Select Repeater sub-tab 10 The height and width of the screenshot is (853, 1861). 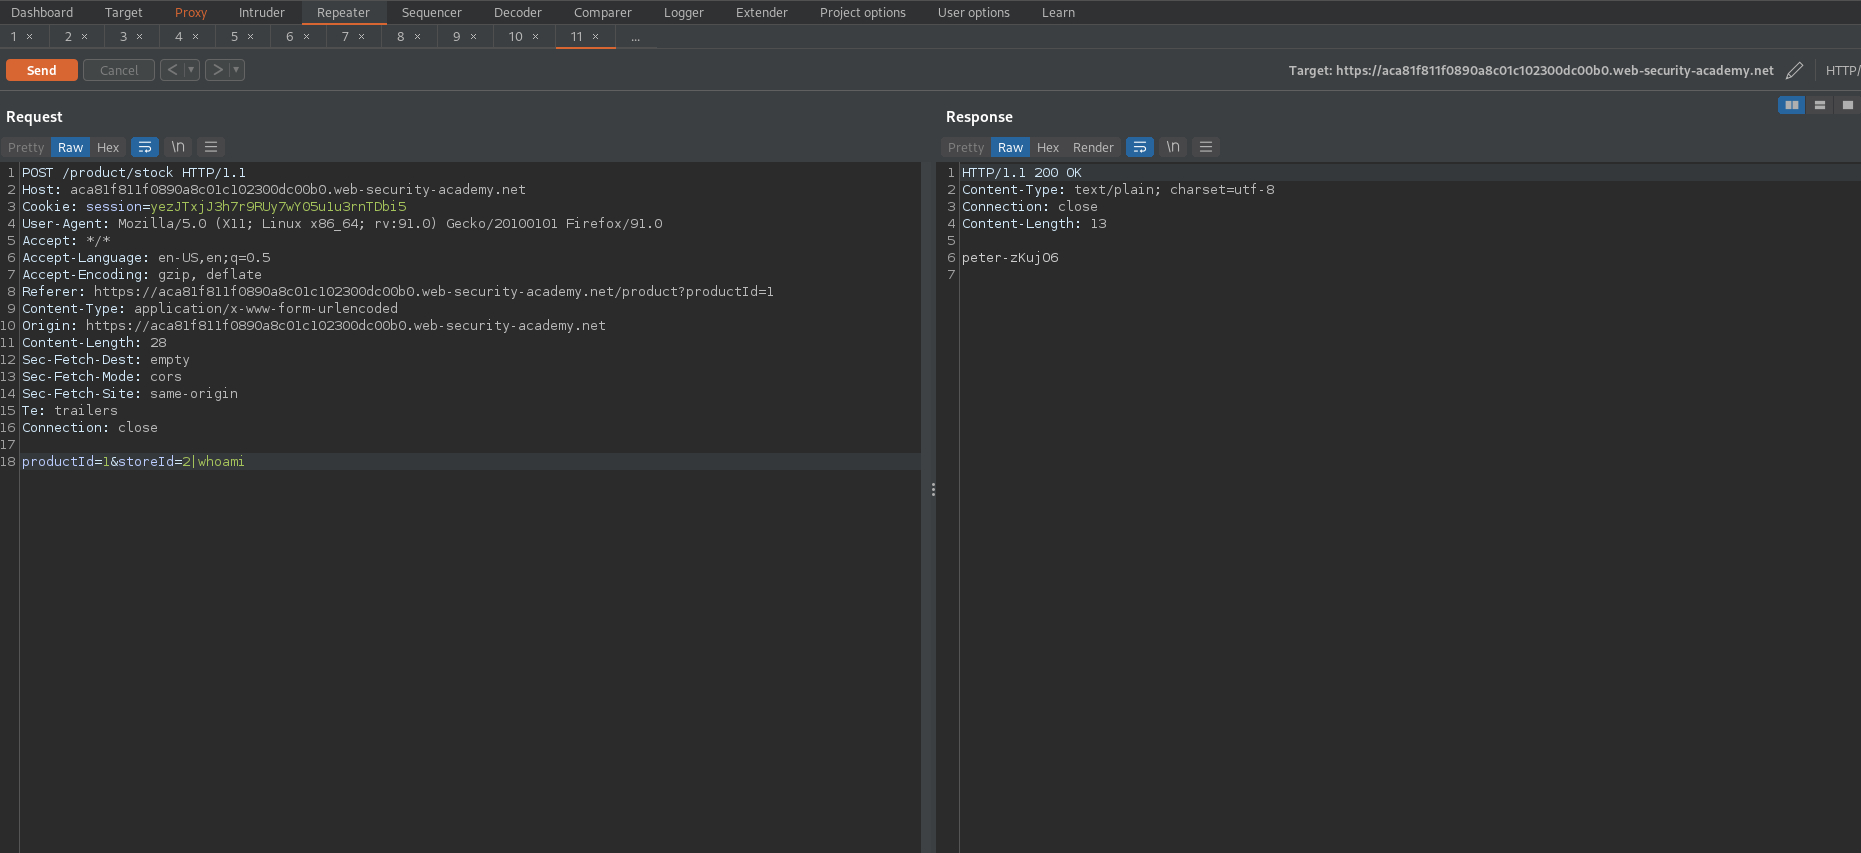coord(516,37)
